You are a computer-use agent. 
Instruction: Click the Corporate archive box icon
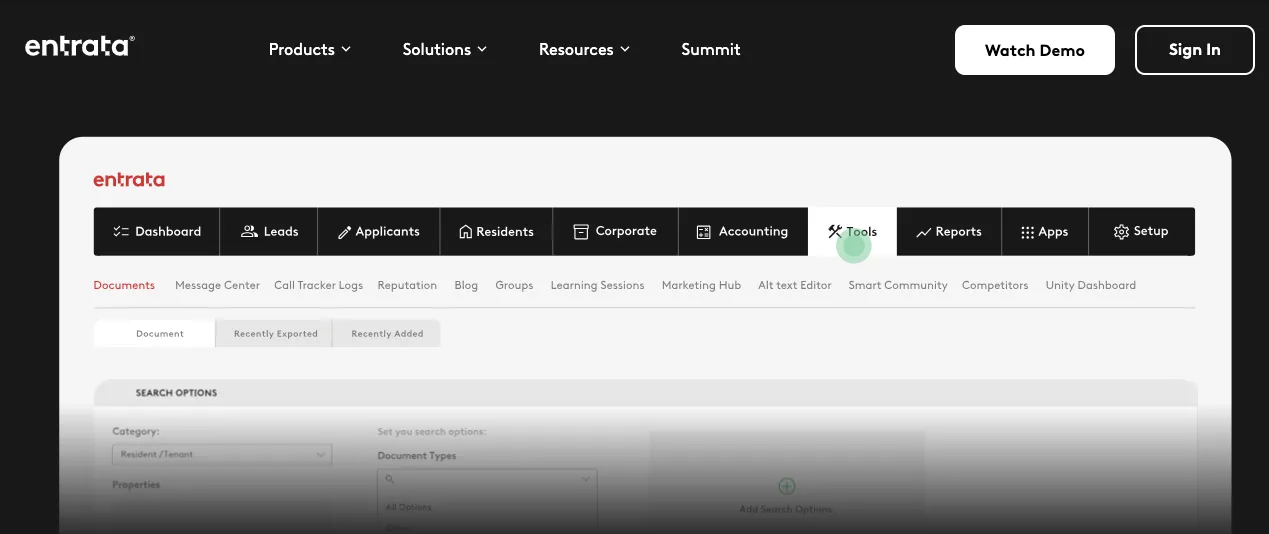(581, 231)
